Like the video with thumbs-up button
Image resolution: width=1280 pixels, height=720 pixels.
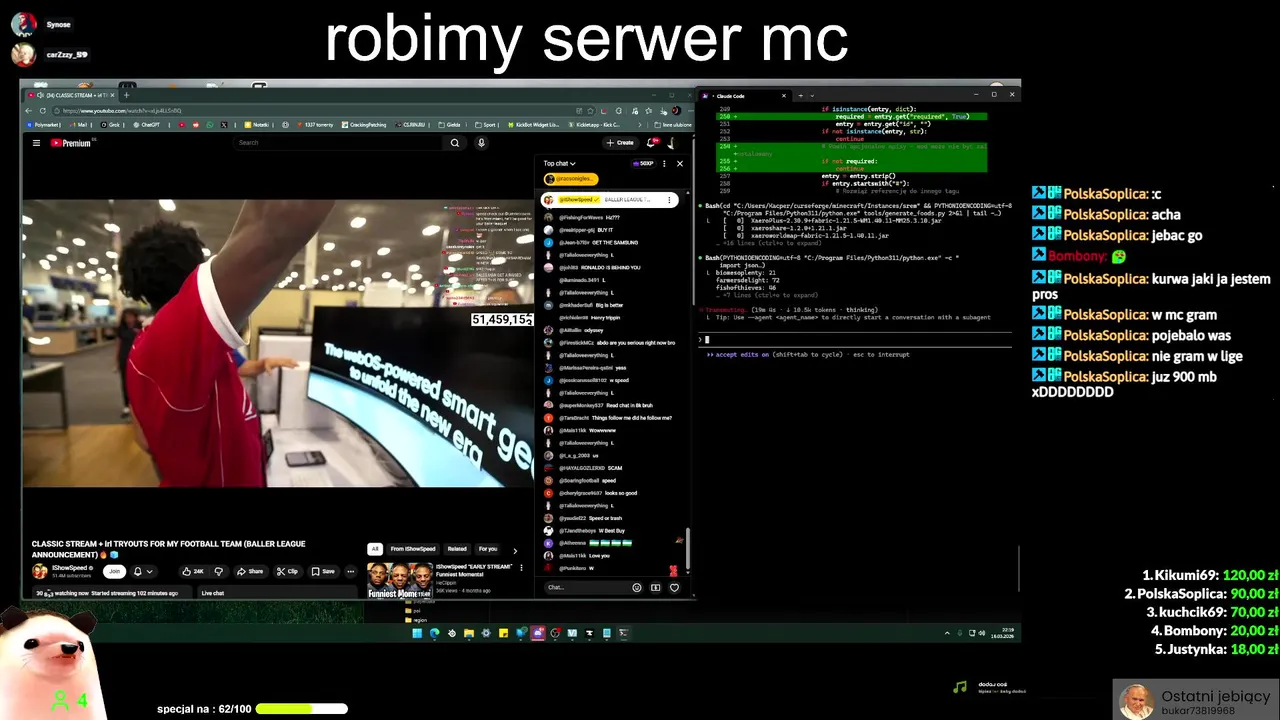pyautogui.click(x=192, y=571)
